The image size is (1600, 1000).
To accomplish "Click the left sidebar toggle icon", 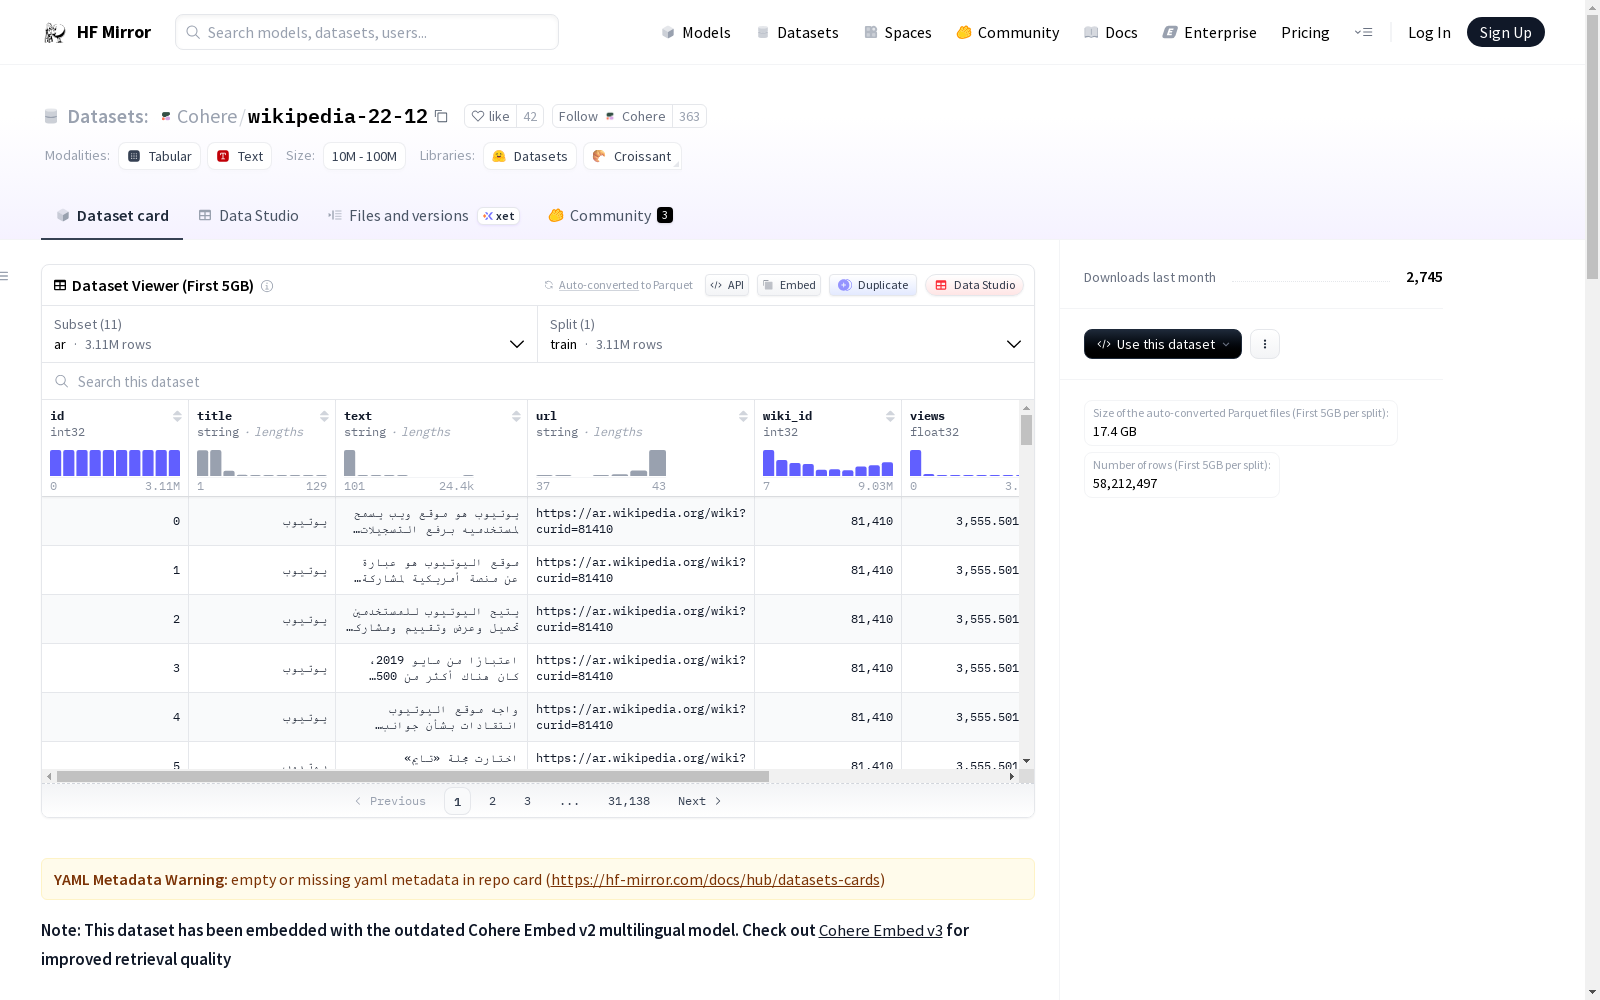I will coord(5,276).
